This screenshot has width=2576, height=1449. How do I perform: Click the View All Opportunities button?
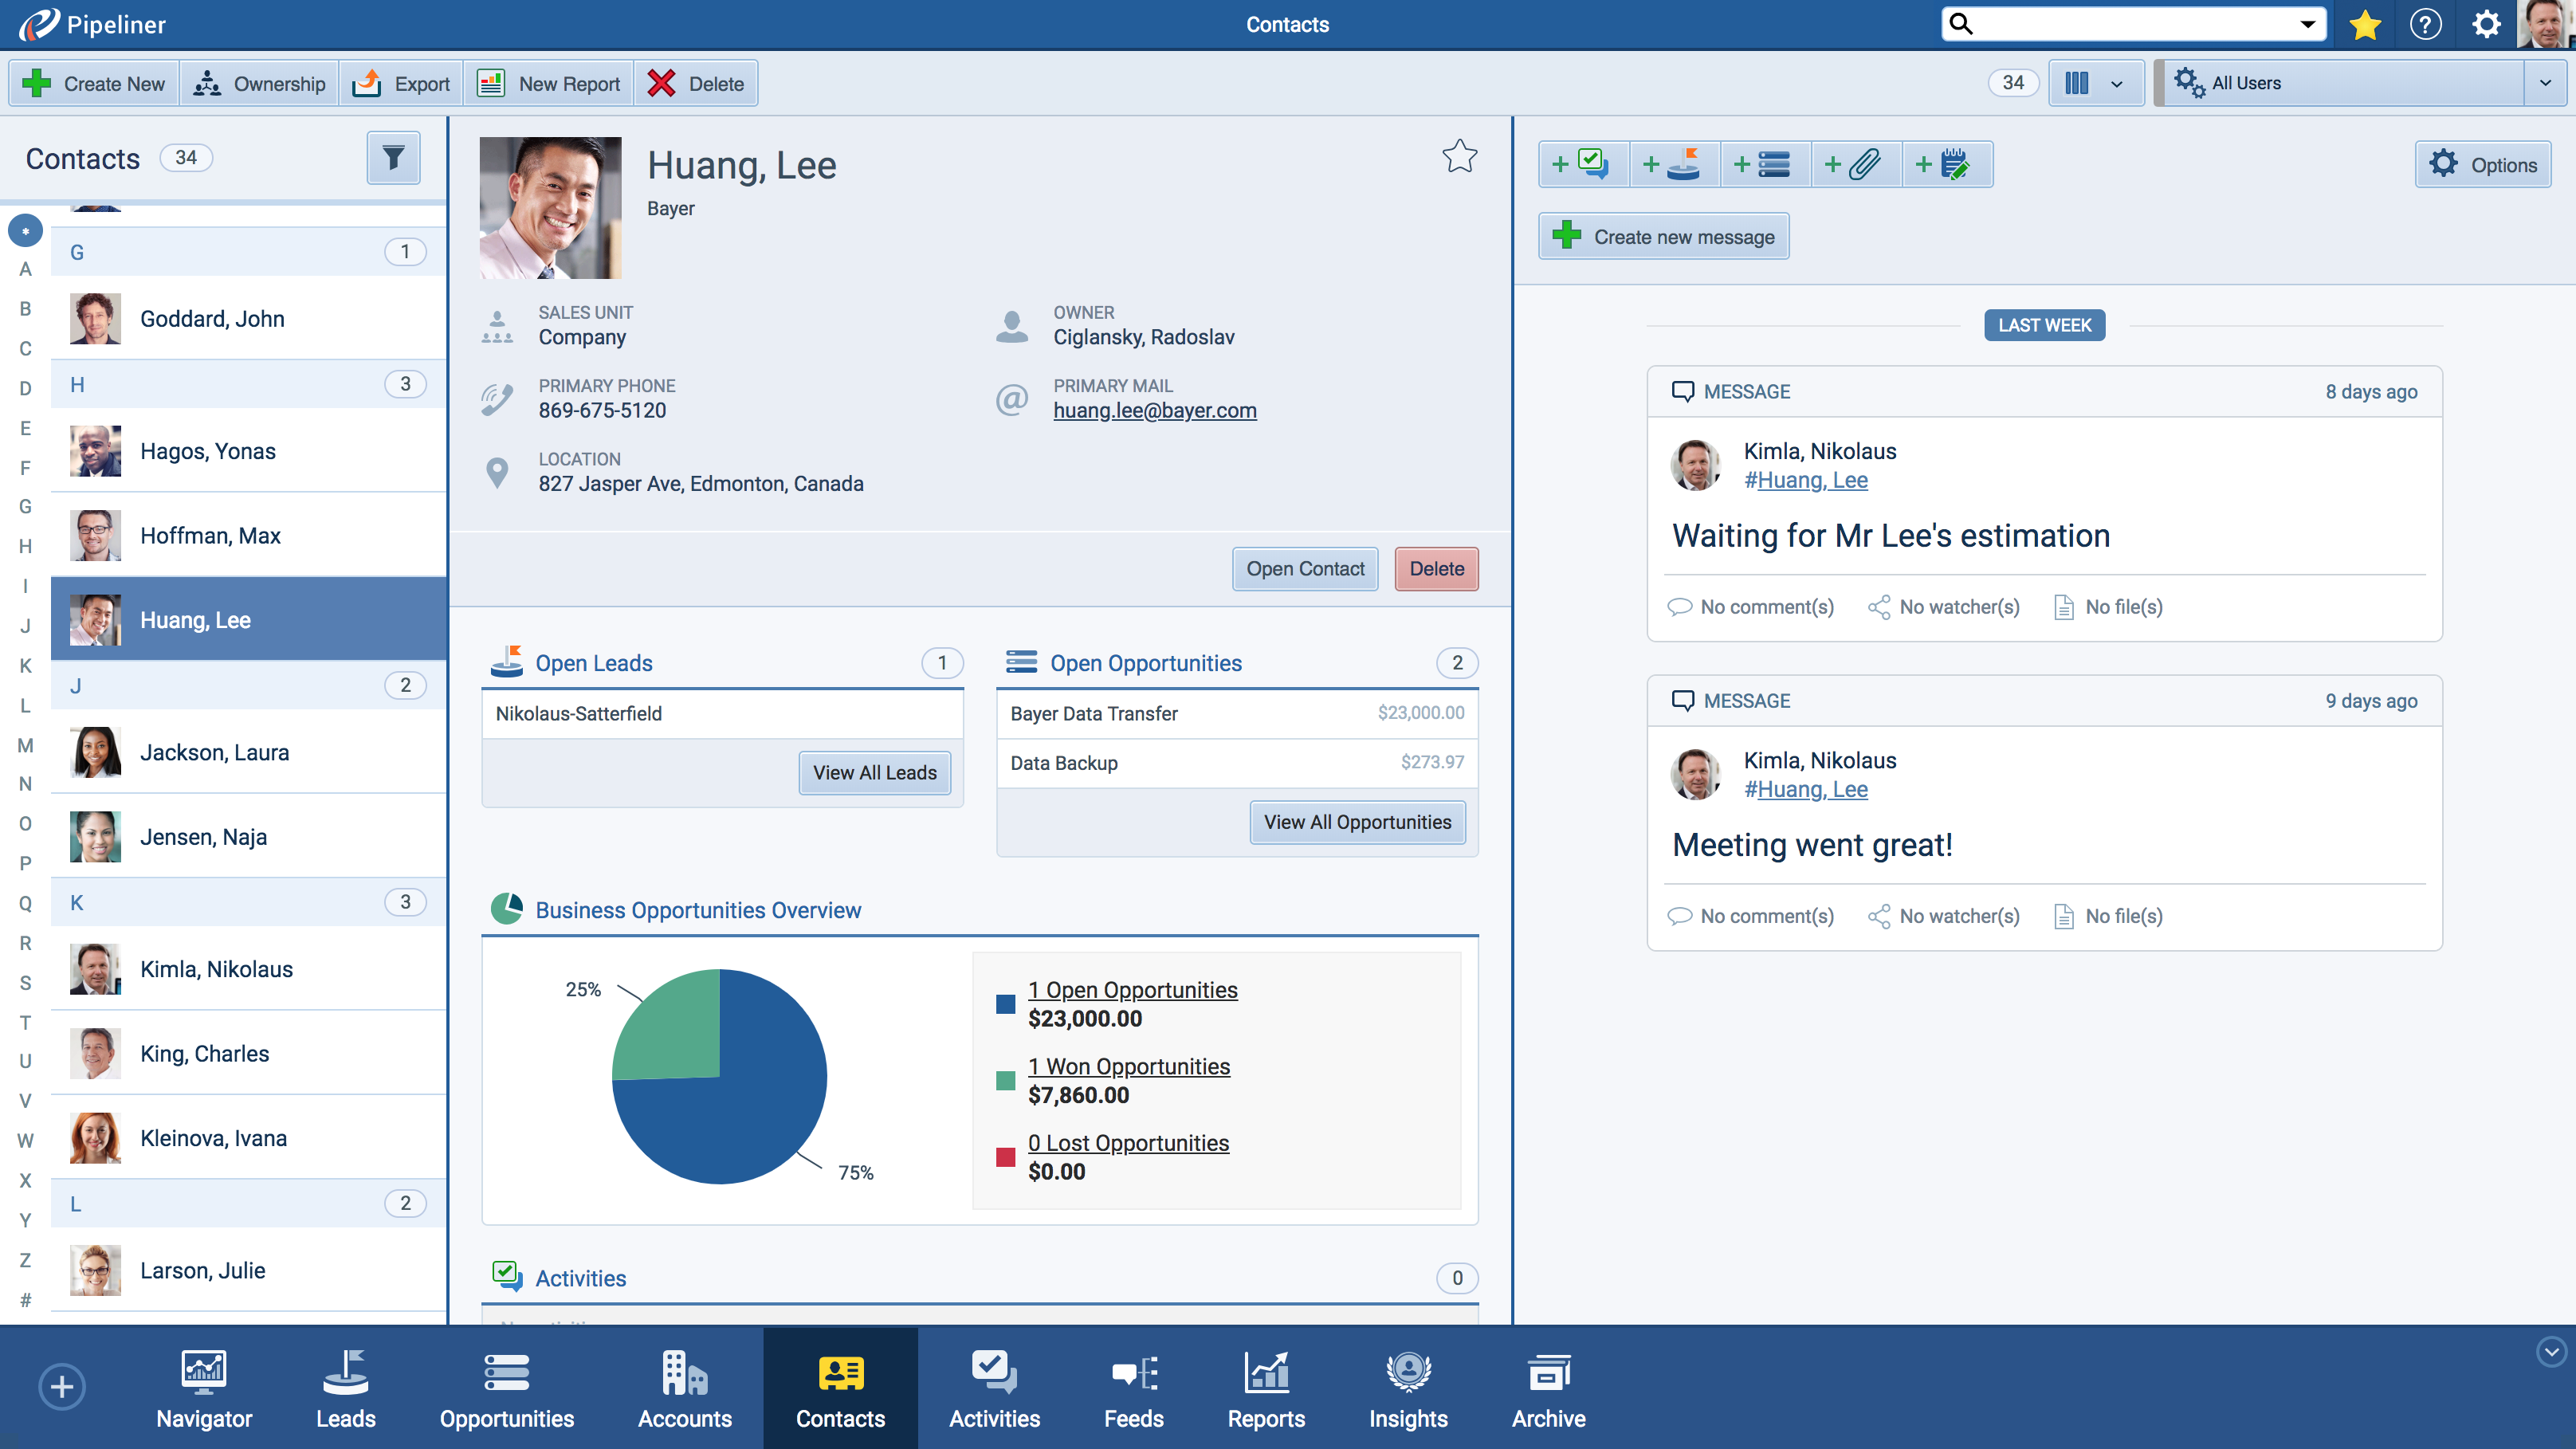pyautogui.click(x=1357, y=822)
